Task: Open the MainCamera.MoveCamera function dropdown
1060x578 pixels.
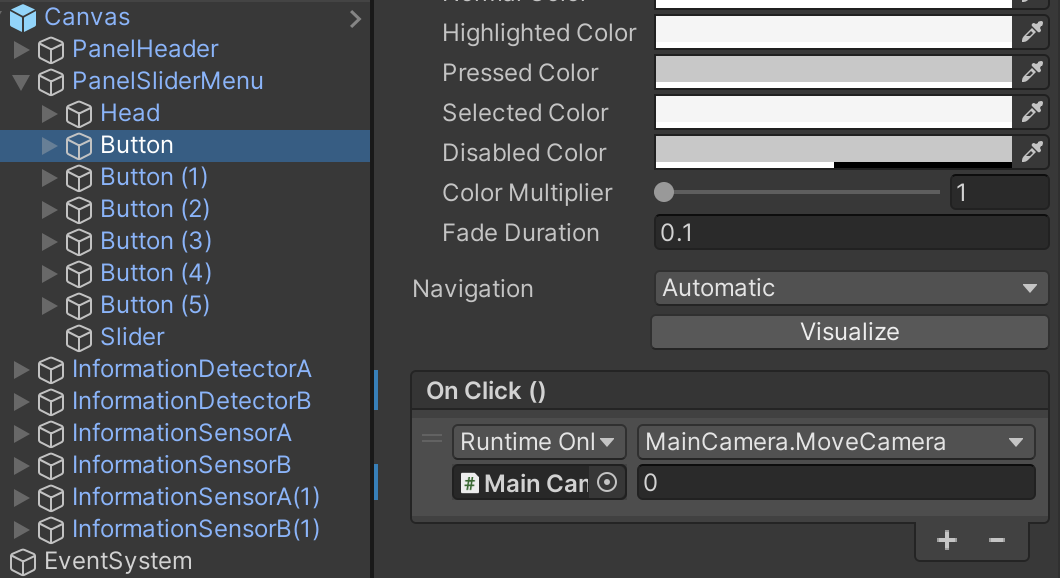Action: coord(835,442)
